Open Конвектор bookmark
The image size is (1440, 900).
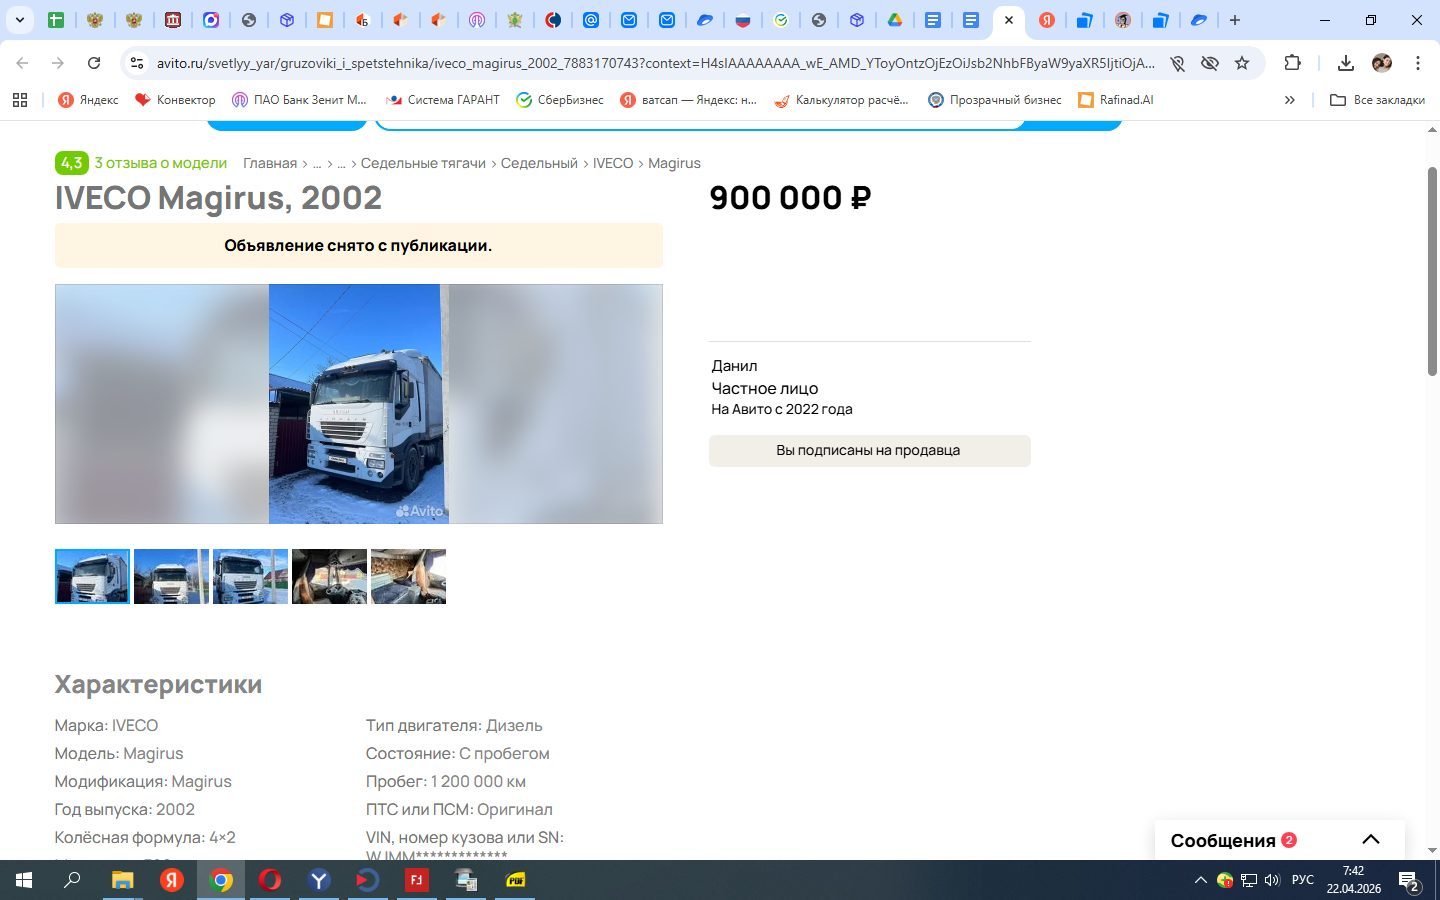175,100
